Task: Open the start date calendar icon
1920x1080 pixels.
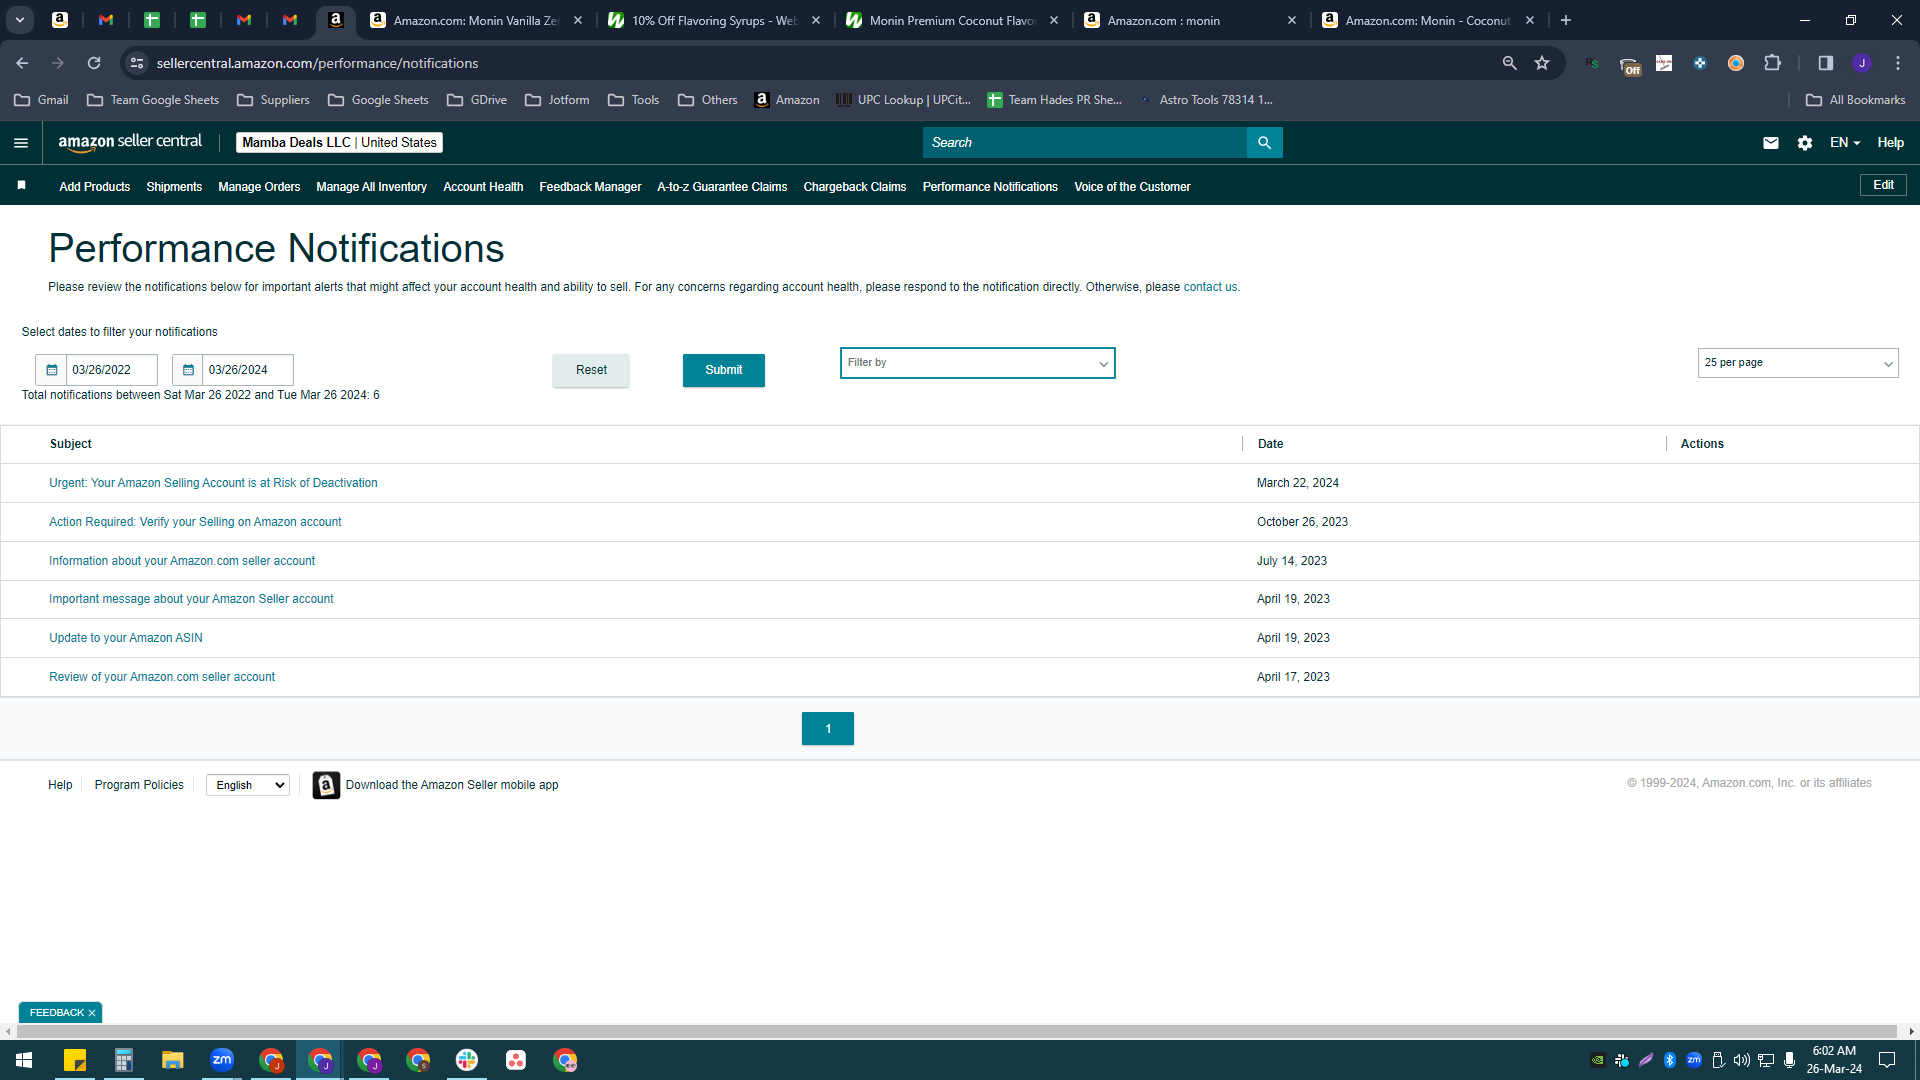Action: (52, 370)
